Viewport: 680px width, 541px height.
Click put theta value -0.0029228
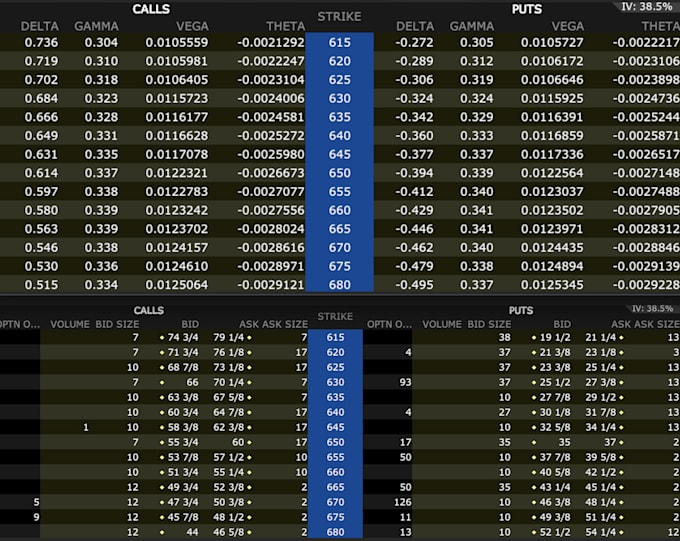646,285
